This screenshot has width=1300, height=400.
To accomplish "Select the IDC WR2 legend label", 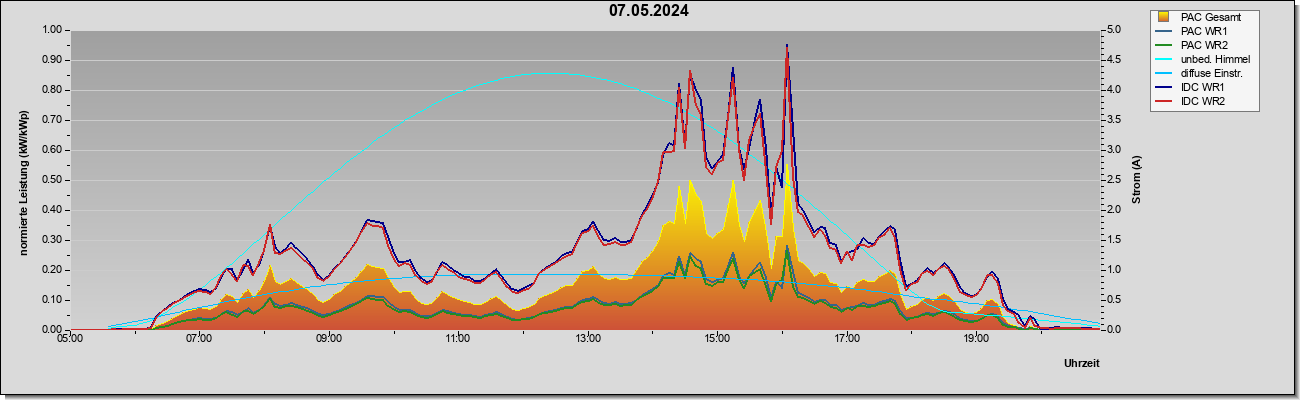I will [1203, 101].
